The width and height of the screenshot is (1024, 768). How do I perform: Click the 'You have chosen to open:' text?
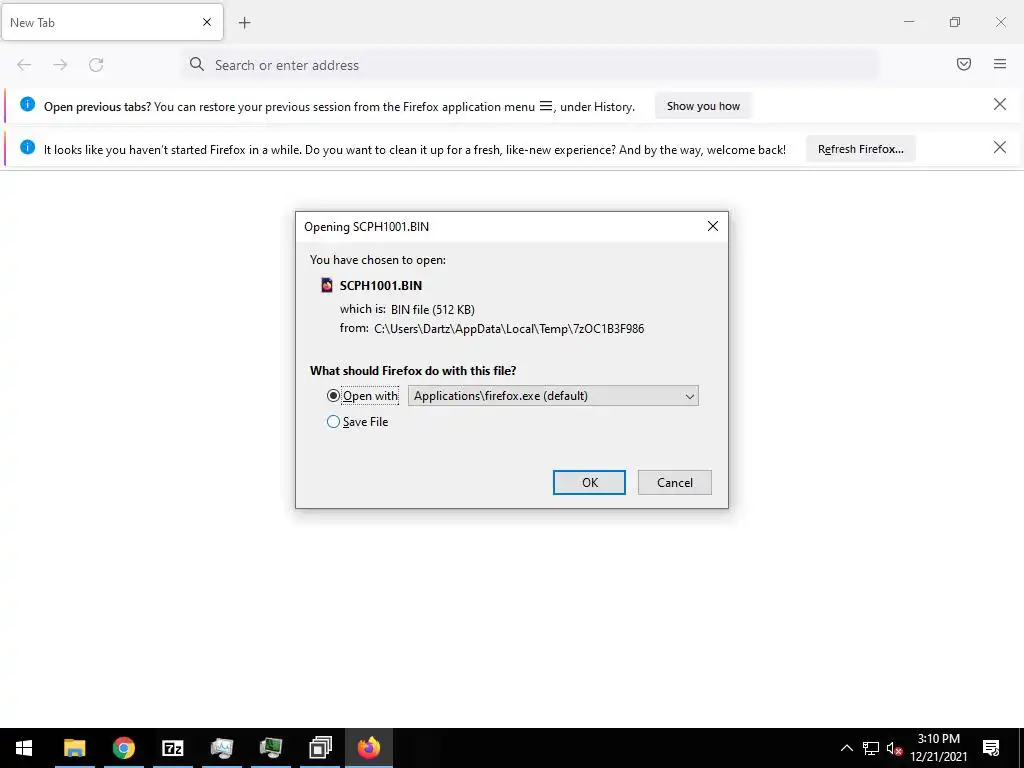tap(377, 259)
